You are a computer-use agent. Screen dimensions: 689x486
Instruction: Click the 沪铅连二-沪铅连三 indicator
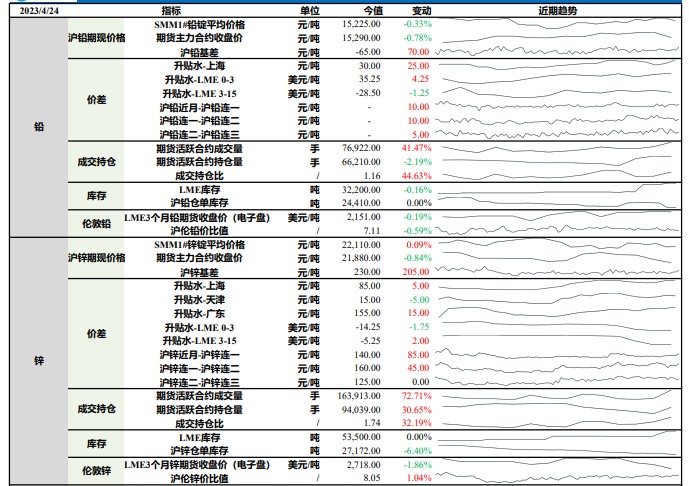pos(199,135)
